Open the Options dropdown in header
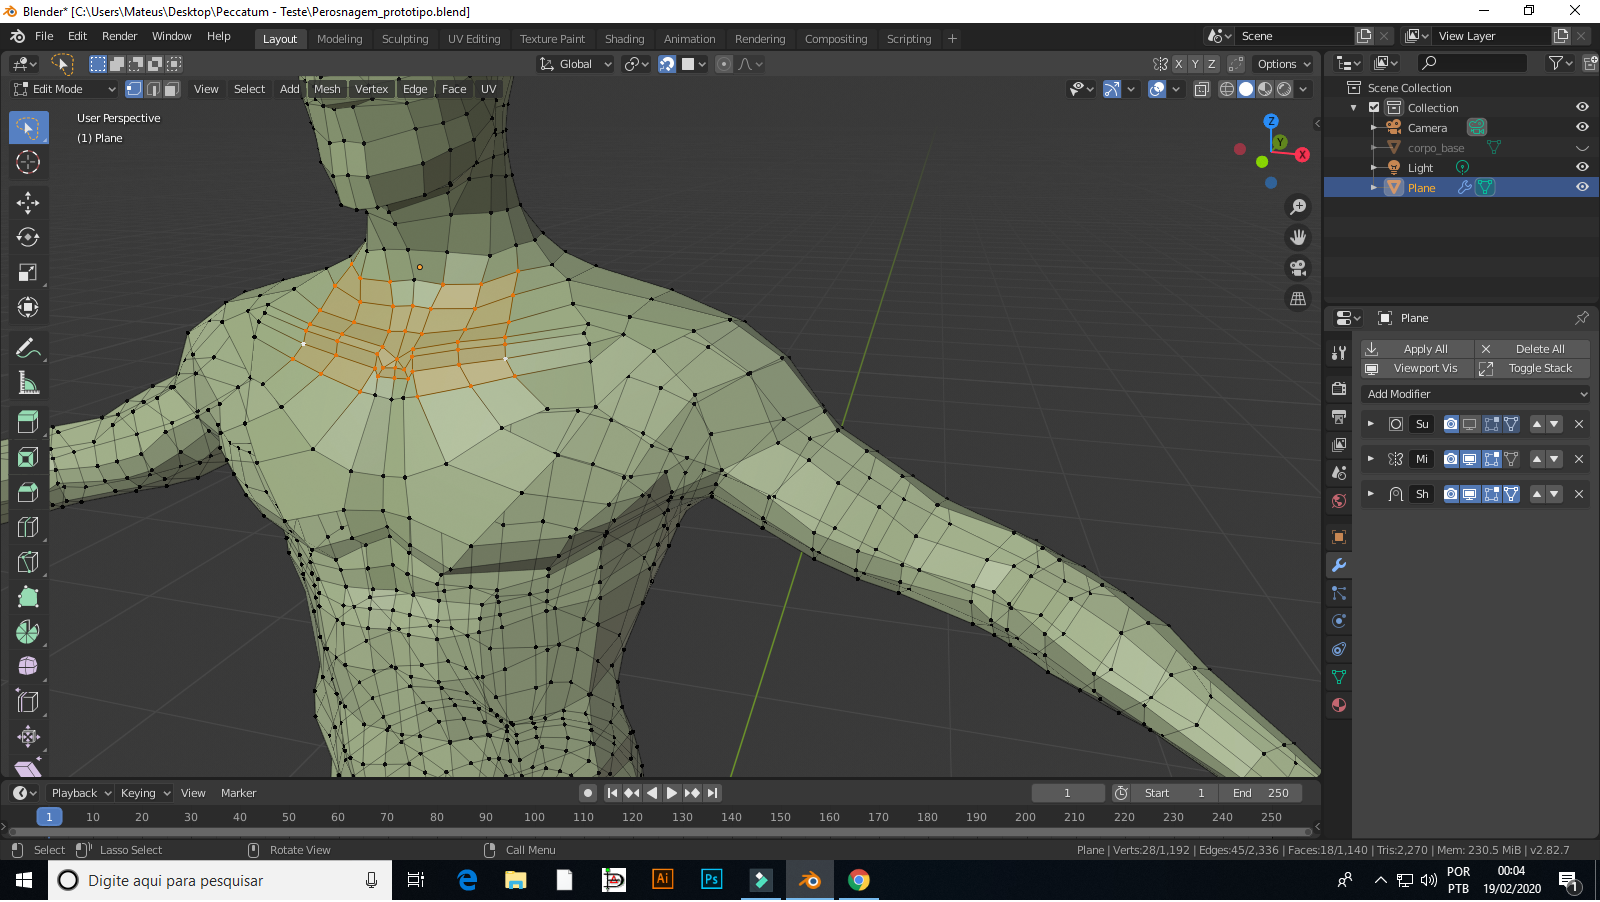The width and height of the screenshot is (1600, 902). (x=1283, y=64)
